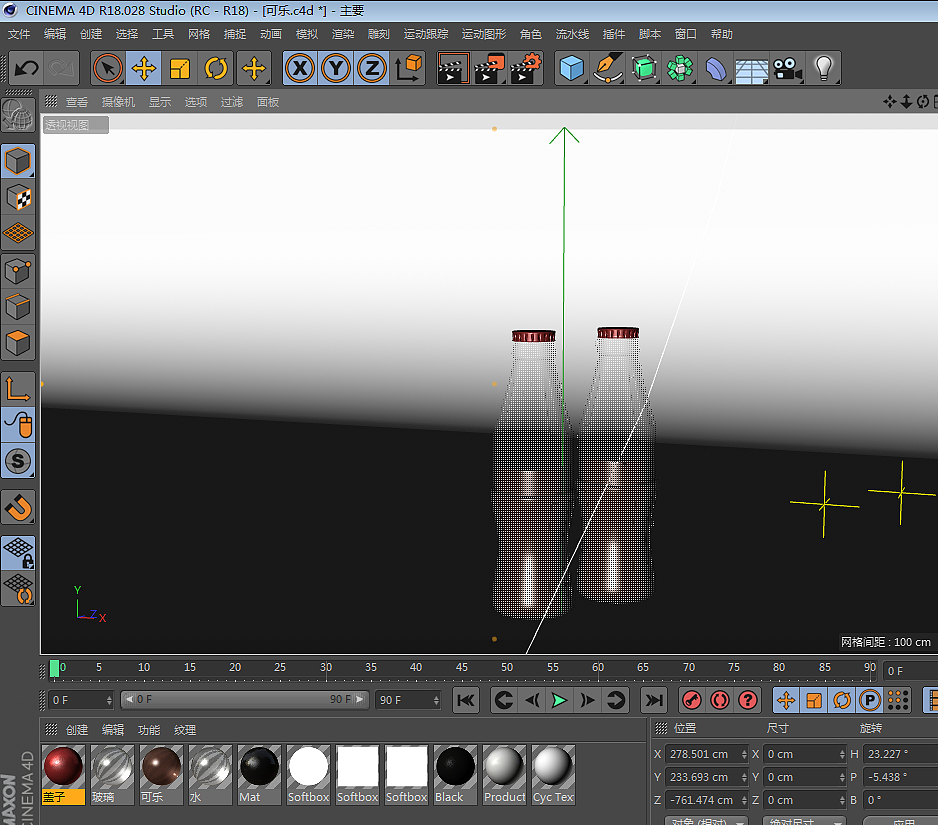Go to end of animation
Viewport: 938px width, 825px height.
click(x=654, y=700)
